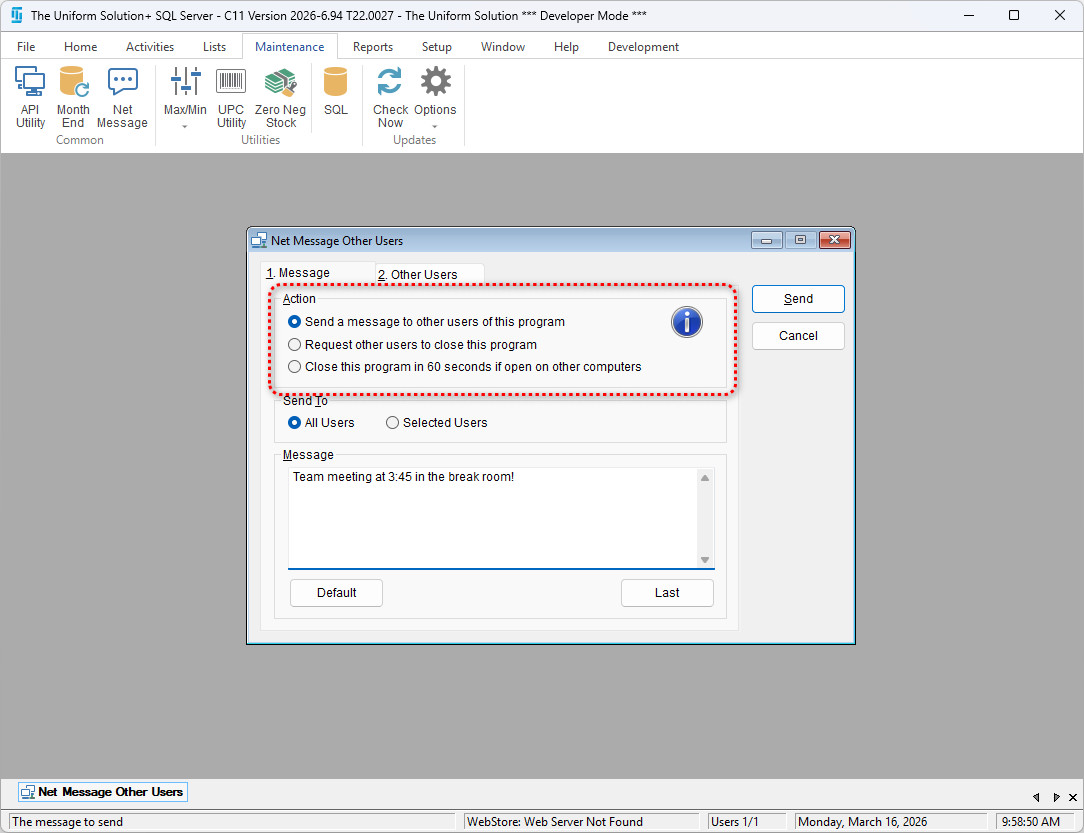Load the Last message button
Viewport: 1084px width, 833px height.
click(667, 593)
